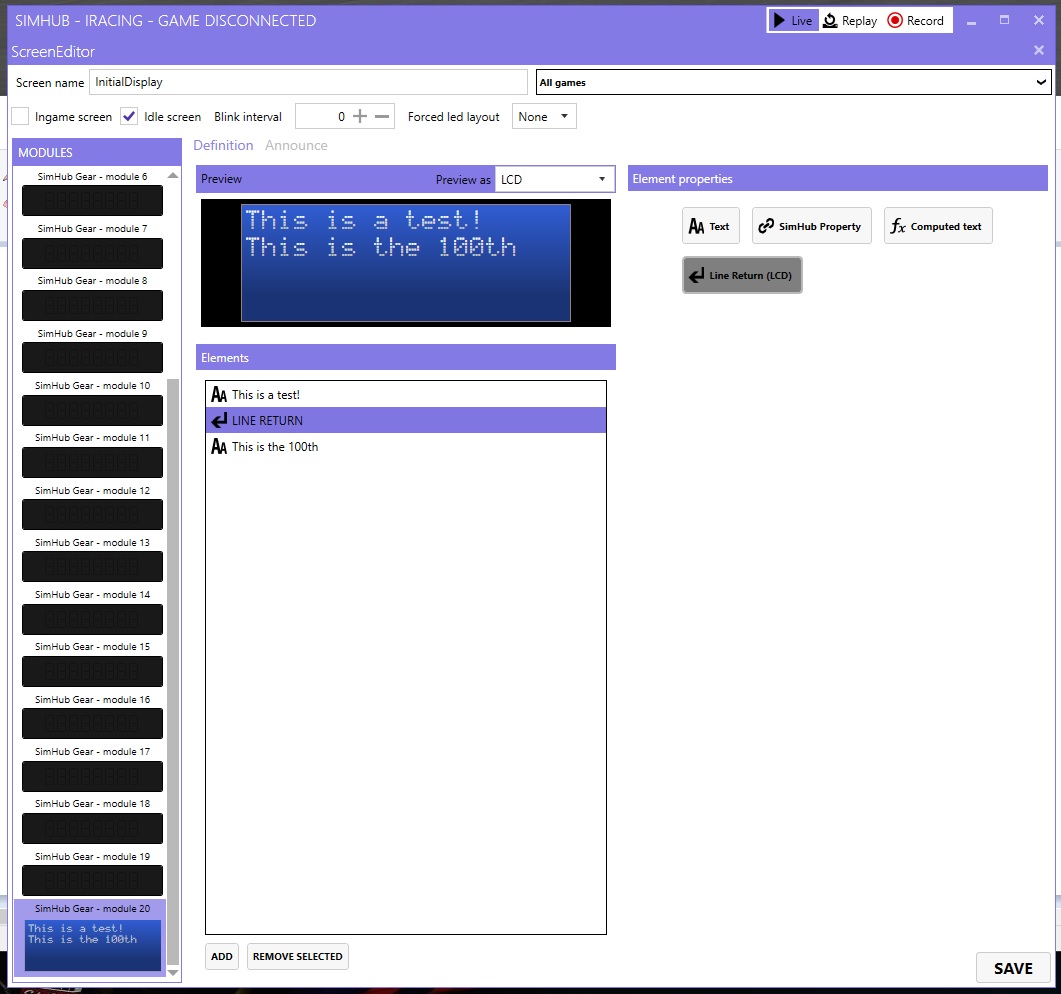Click the modules list scrollbar thumb
Image resolution: width=1061 pixels, height=994 pixels.
point(173,672)
